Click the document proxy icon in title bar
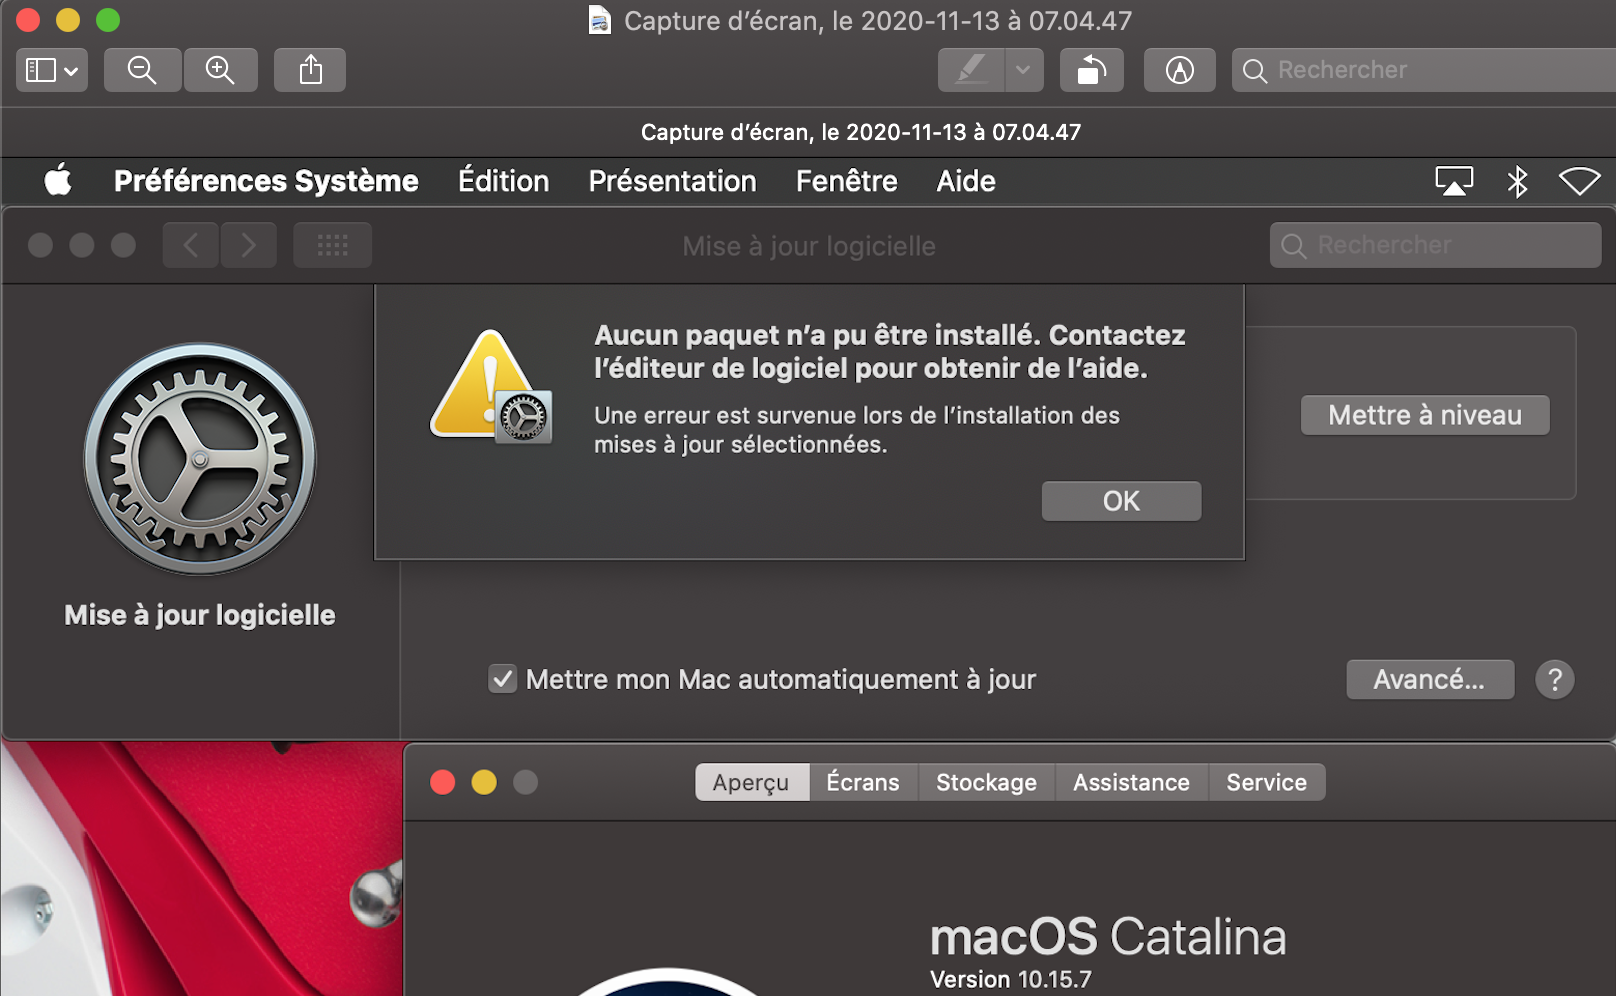1616x996 pixels. tap(600, 20)
